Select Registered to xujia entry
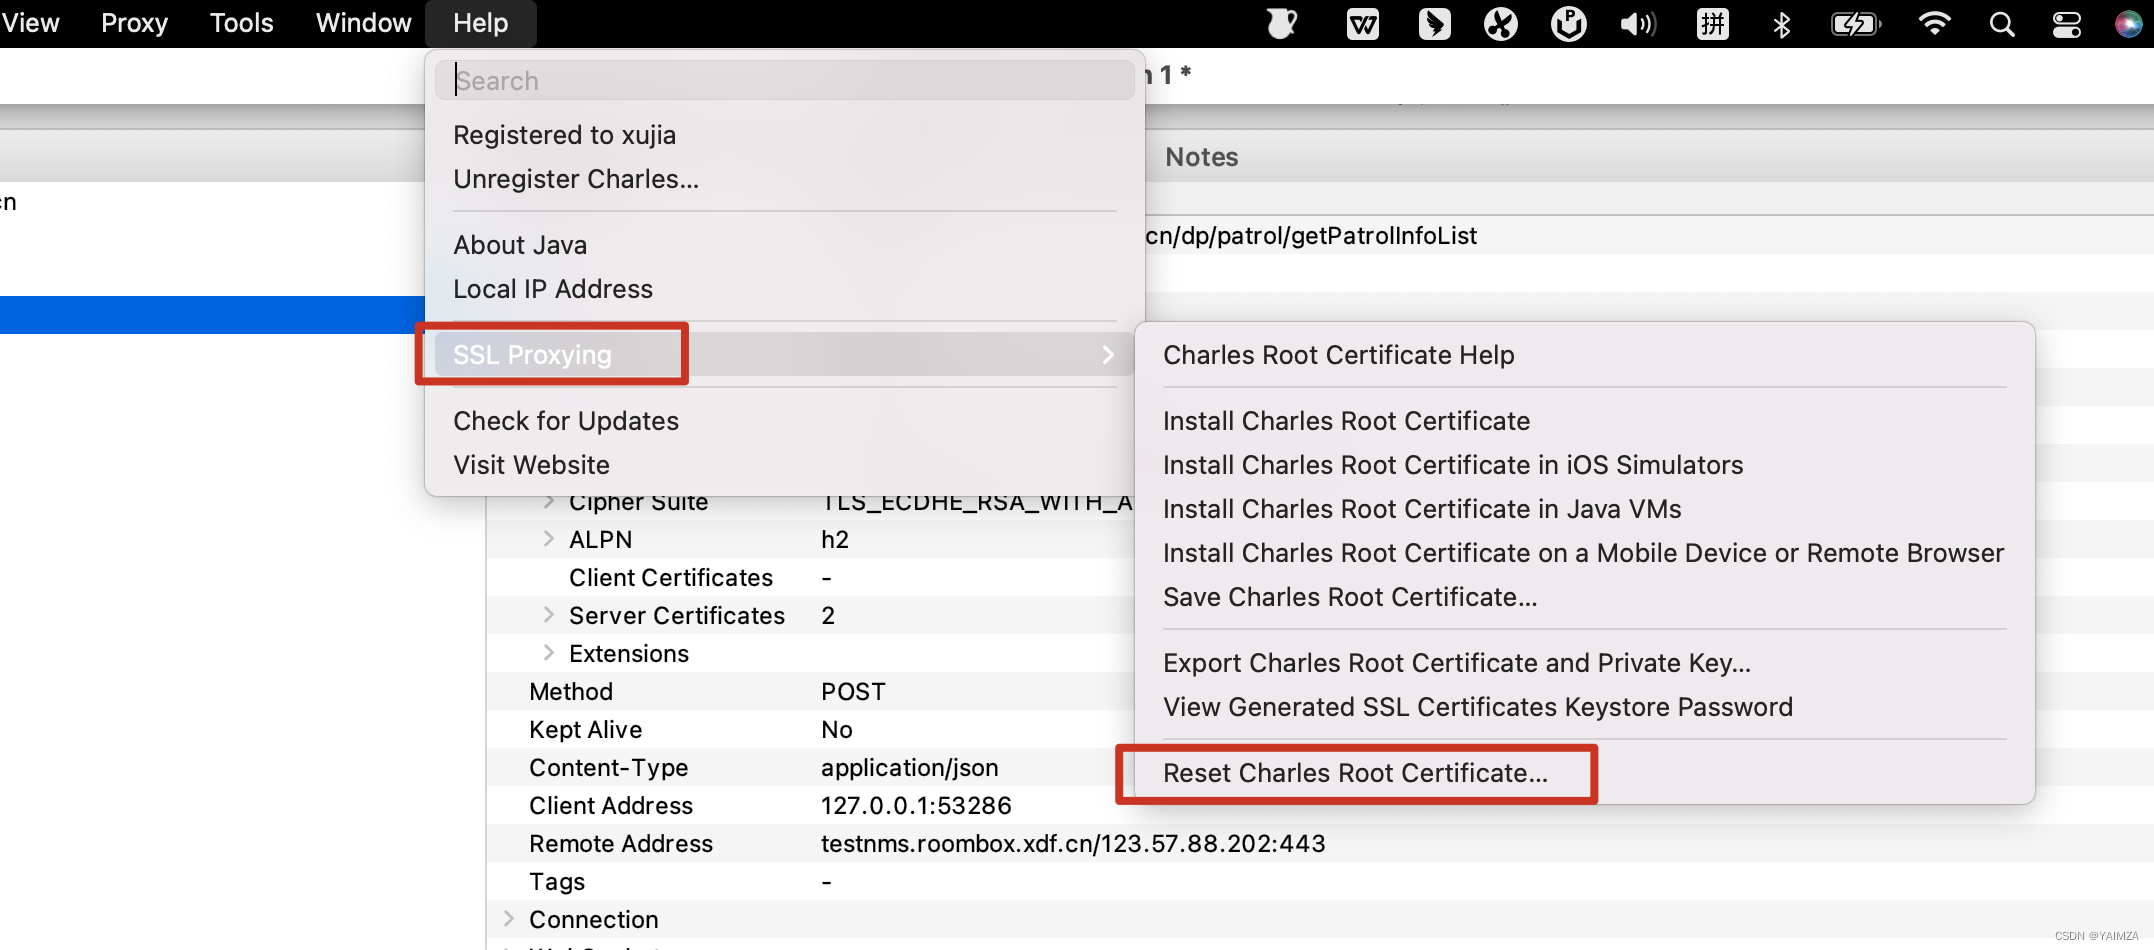This screenshot has width=2154, height=950. (x=564, y=135)
